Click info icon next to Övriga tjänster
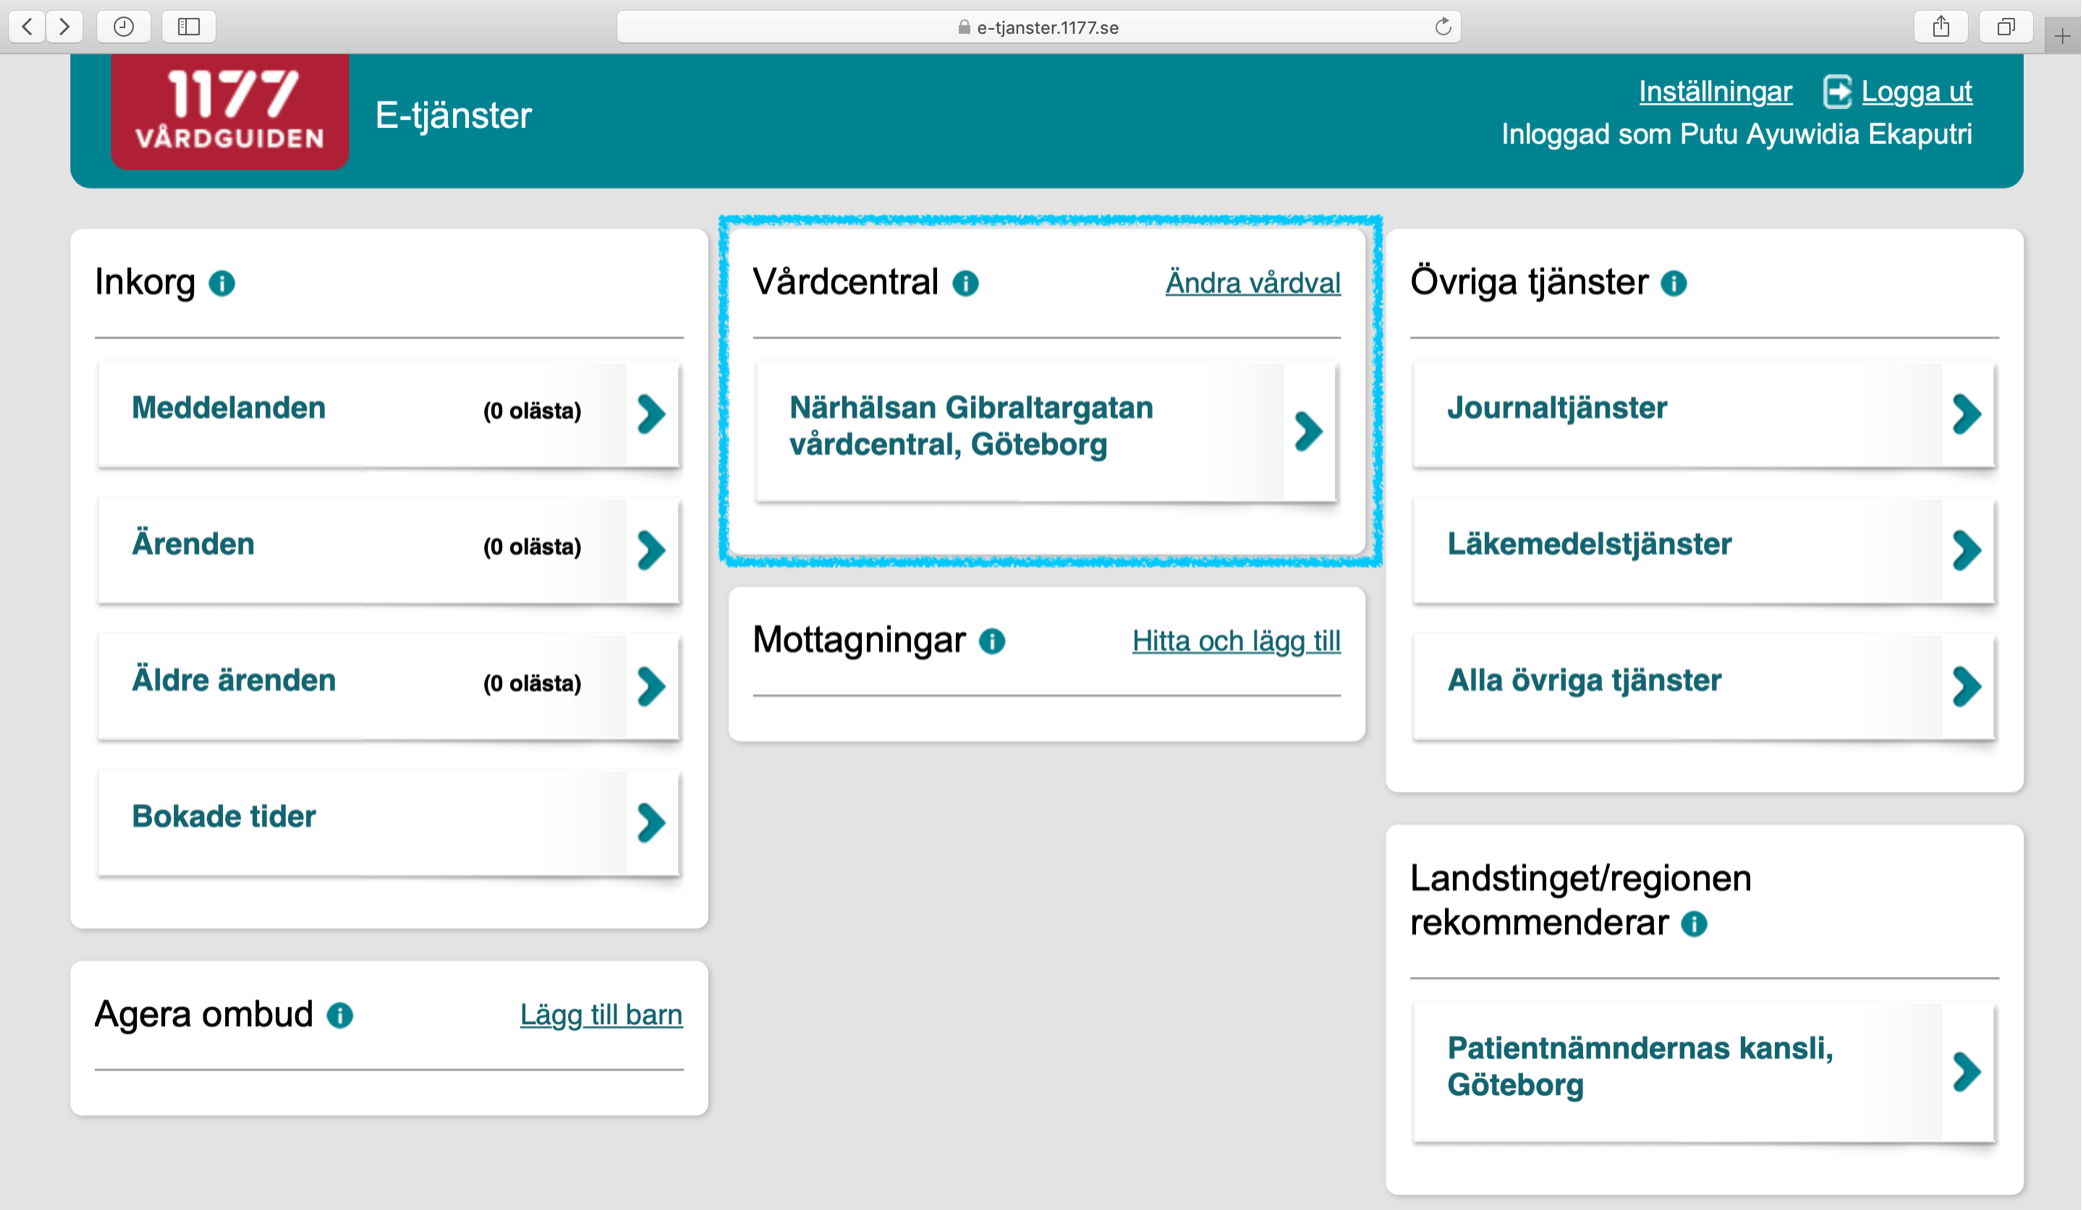 [x=1673, y=284]
